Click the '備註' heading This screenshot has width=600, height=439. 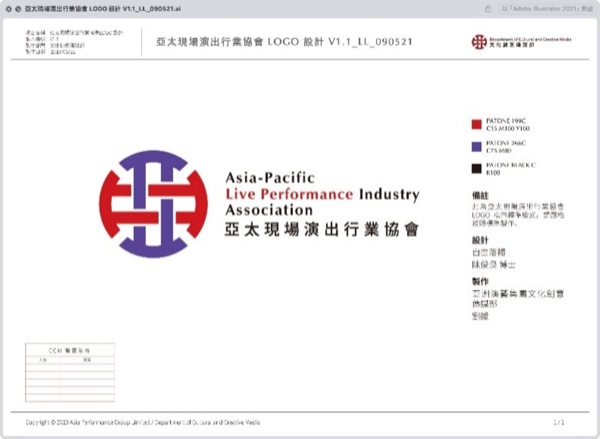coord(480,196)
